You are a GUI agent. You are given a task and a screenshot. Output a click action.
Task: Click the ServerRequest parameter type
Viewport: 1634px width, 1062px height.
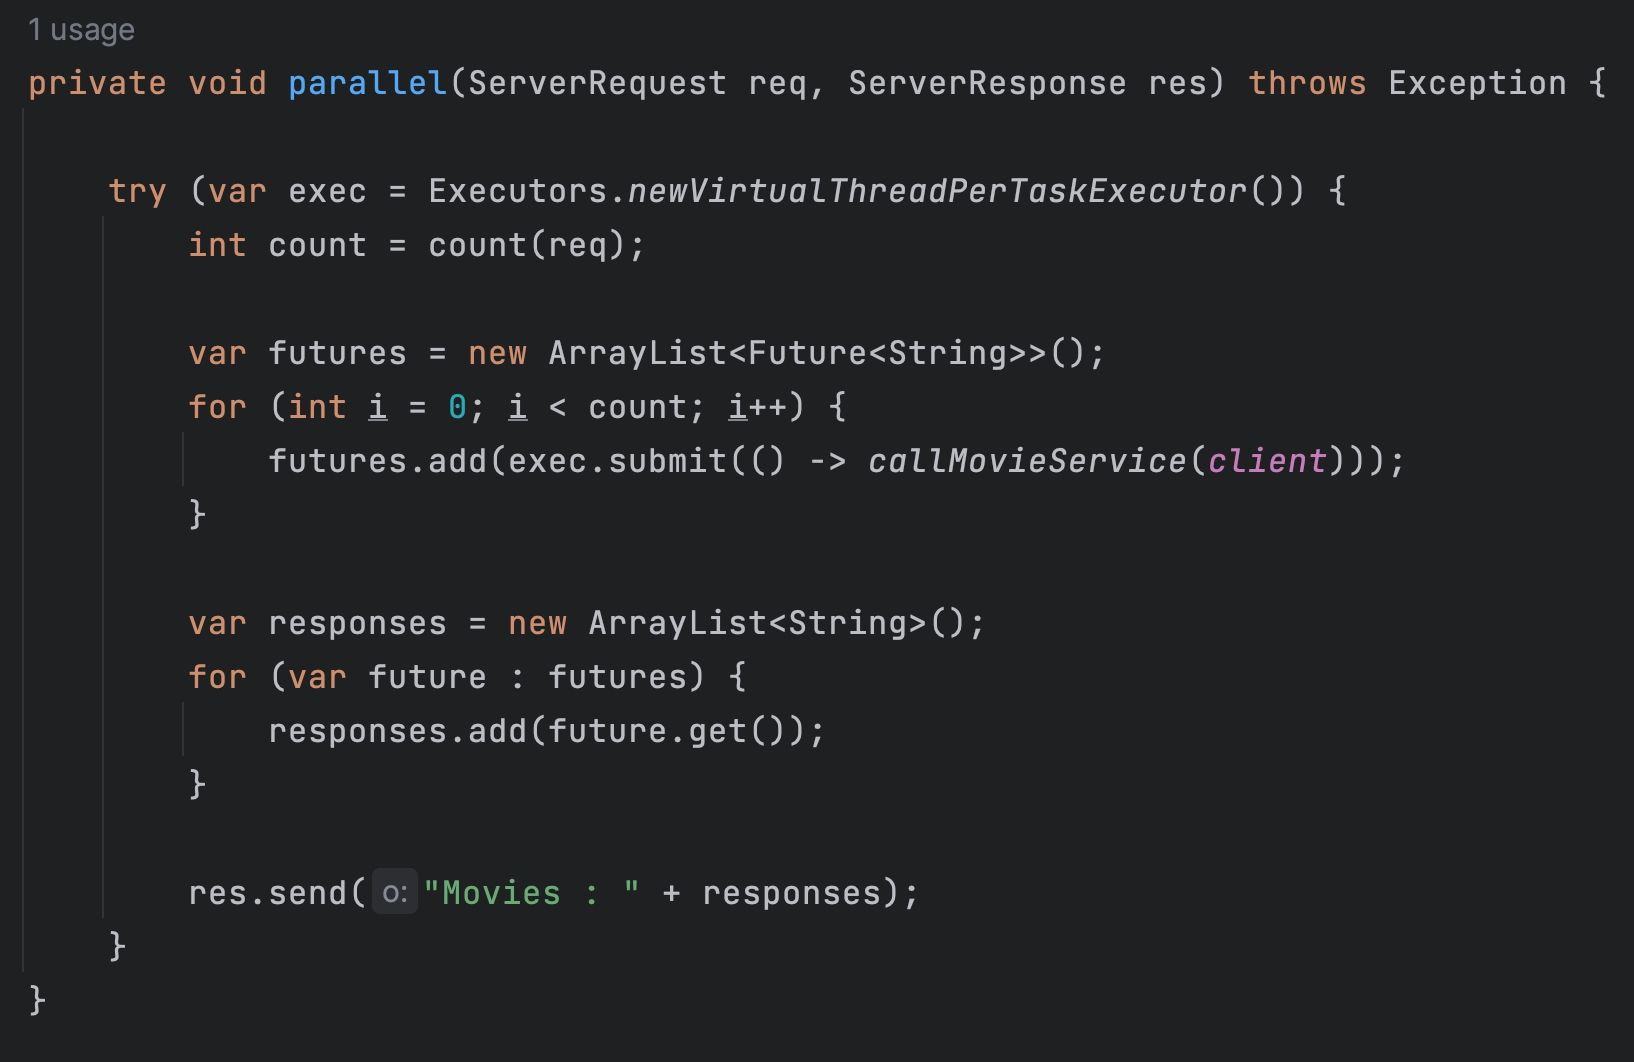pyautogui.click(x=597, y=83)
